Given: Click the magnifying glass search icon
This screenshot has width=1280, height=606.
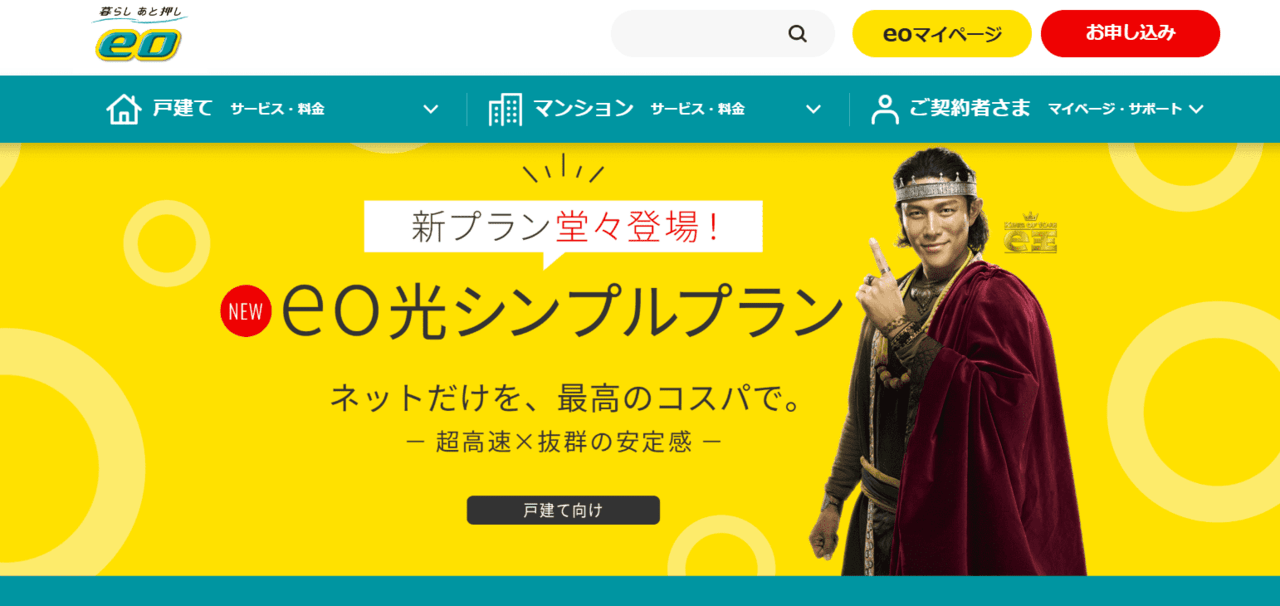Looking at the screenshot, I should (797, 34).
